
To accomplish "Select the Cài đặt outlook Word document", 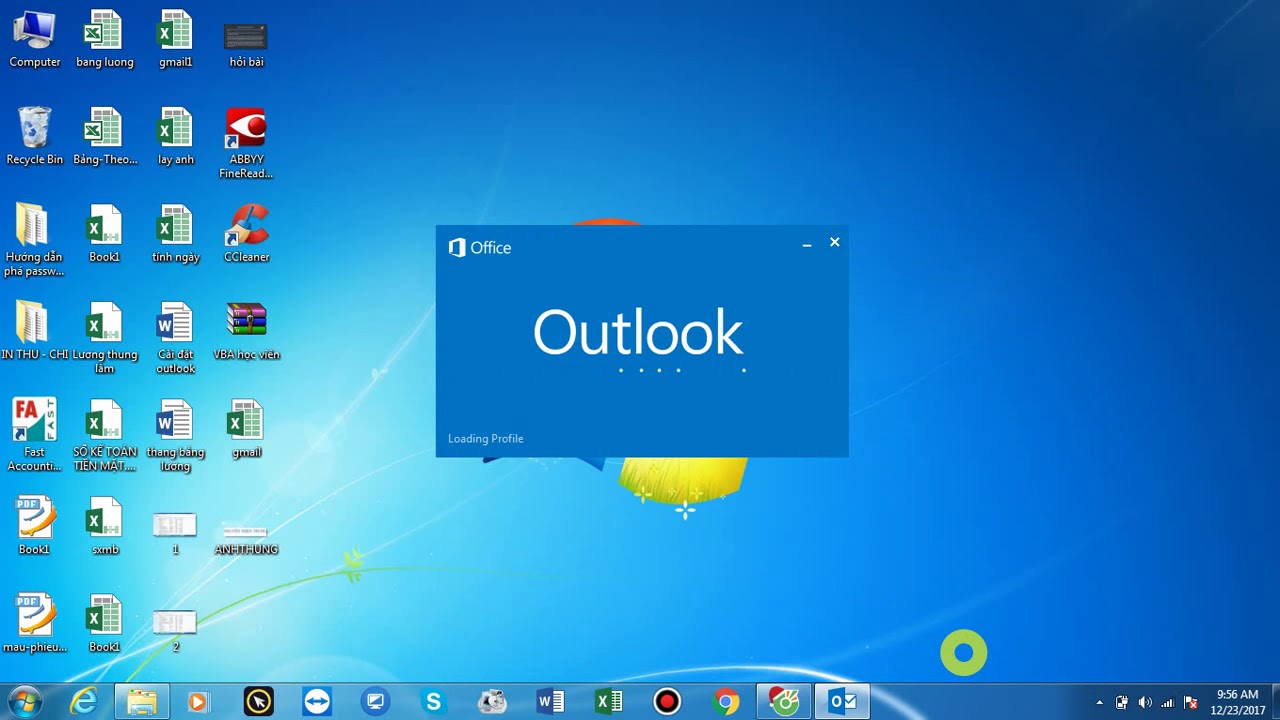I will point(176,338).
